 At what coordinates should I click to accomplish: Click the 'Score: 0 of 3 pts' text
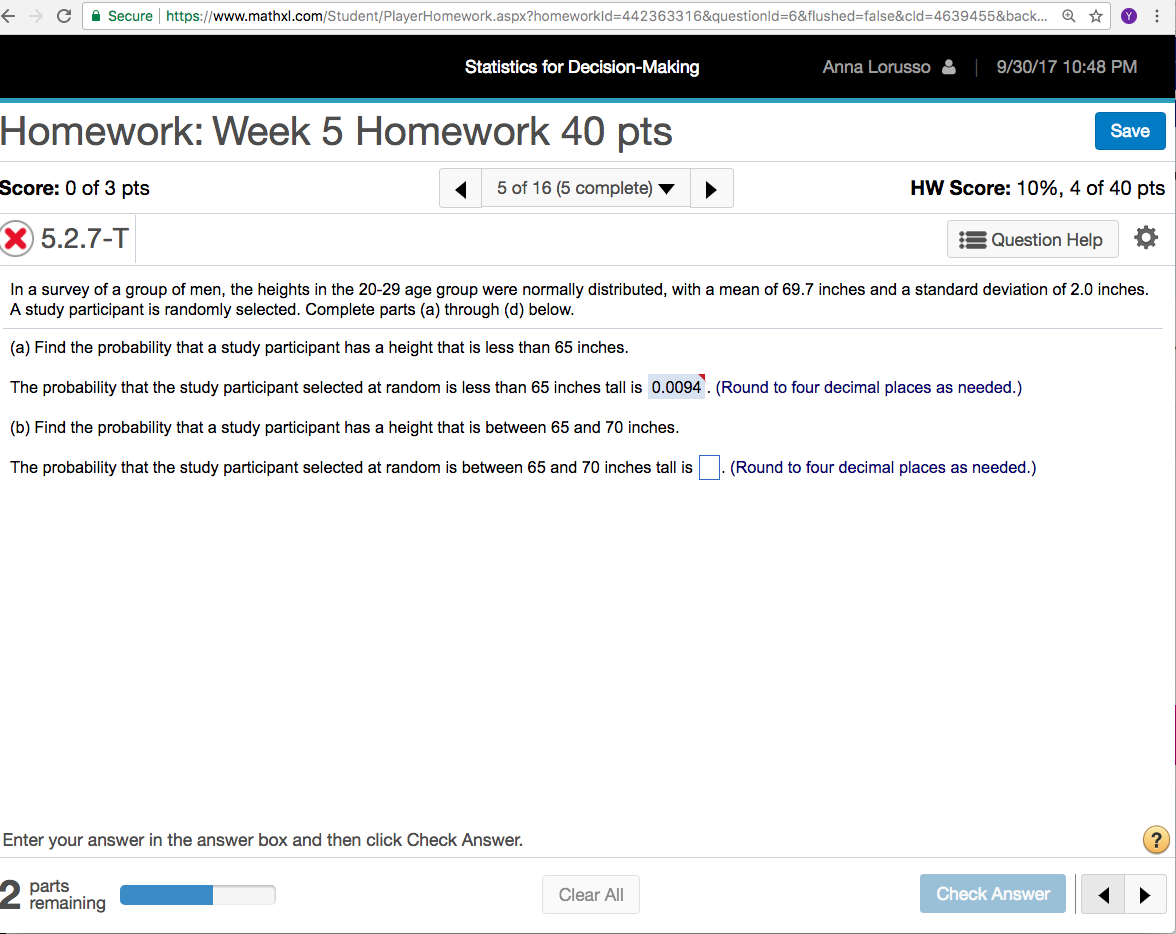pyautogui.click(x=74, y=188)
